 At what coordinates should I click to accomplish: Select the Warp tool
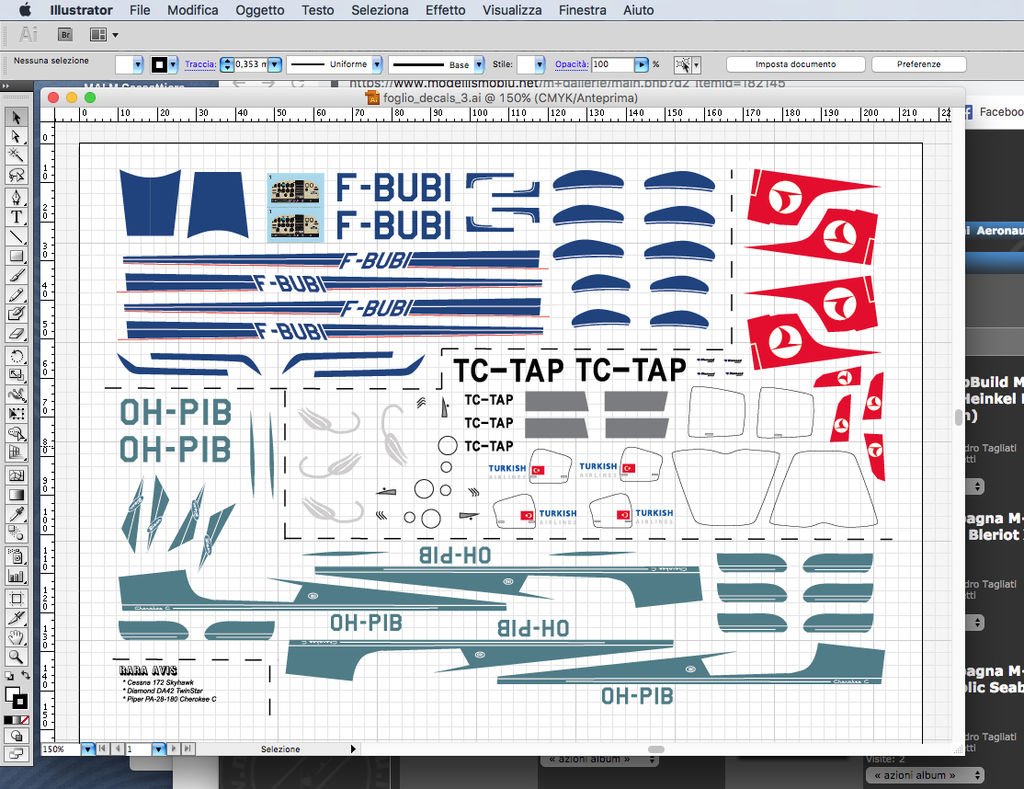[16, 394]
